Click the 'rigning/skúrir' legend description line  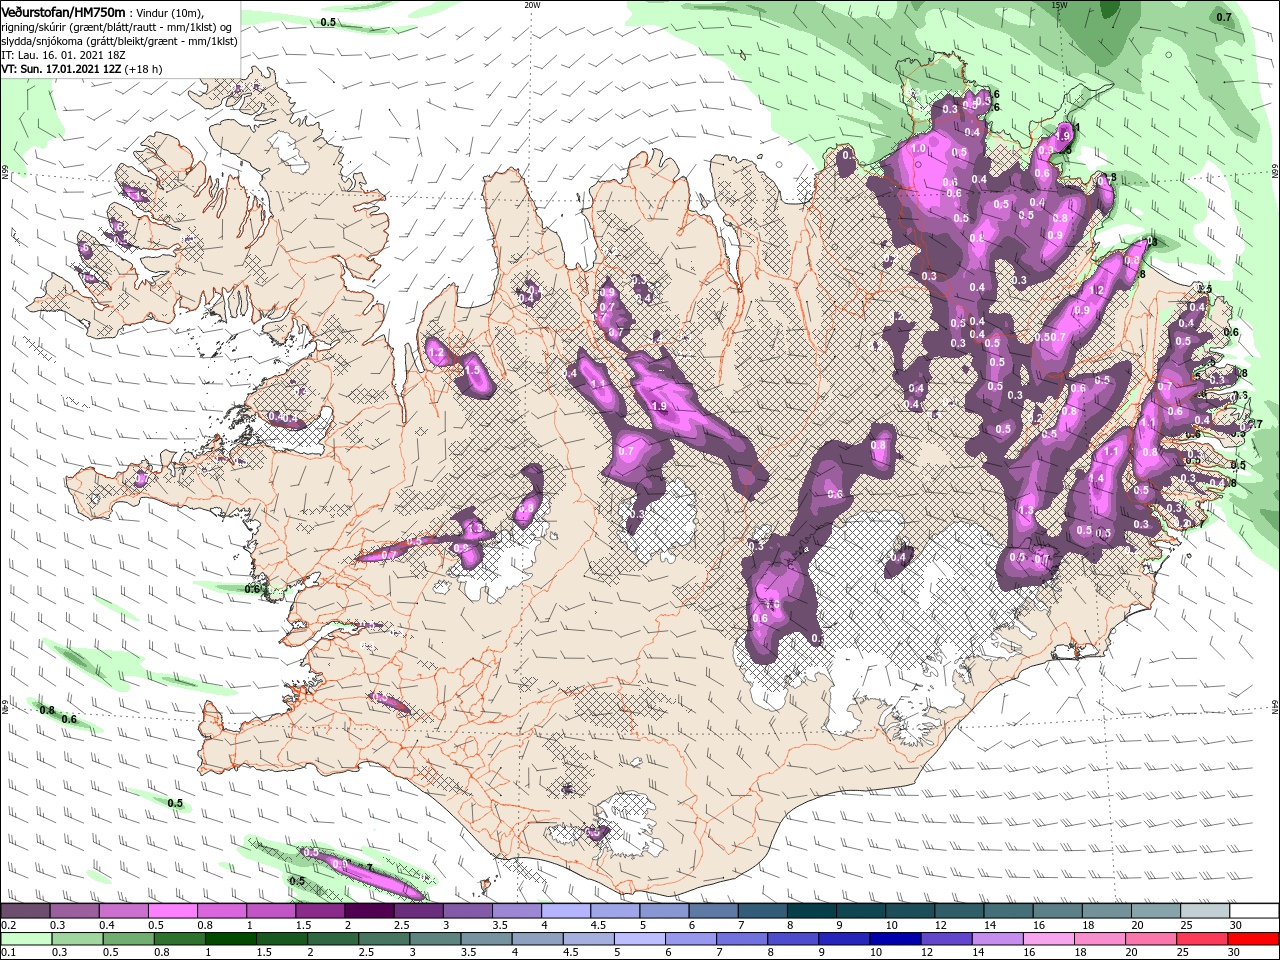coord(116,26)
